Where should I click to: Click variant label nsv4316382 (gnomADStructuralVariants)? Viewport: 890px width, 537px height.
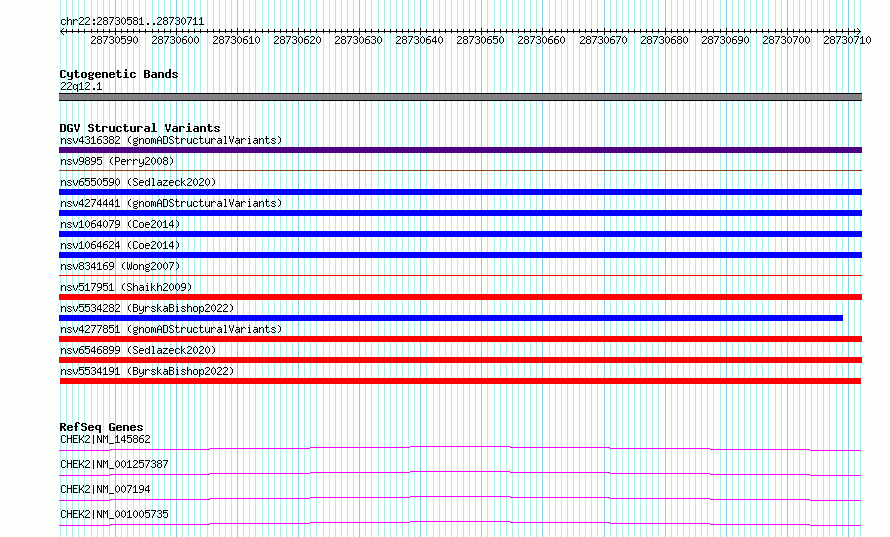pos(171,140)
